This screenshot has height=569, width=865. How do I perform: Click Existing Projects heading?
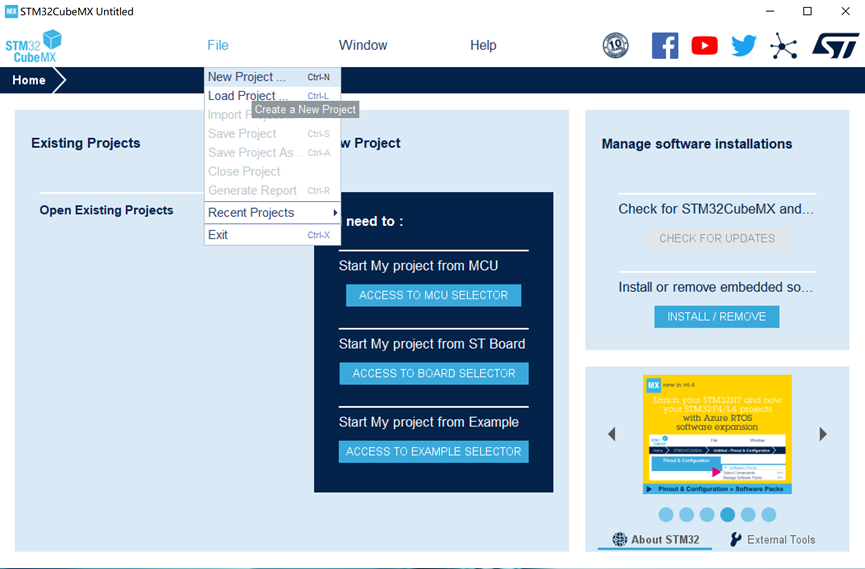(x=86, y=143)
